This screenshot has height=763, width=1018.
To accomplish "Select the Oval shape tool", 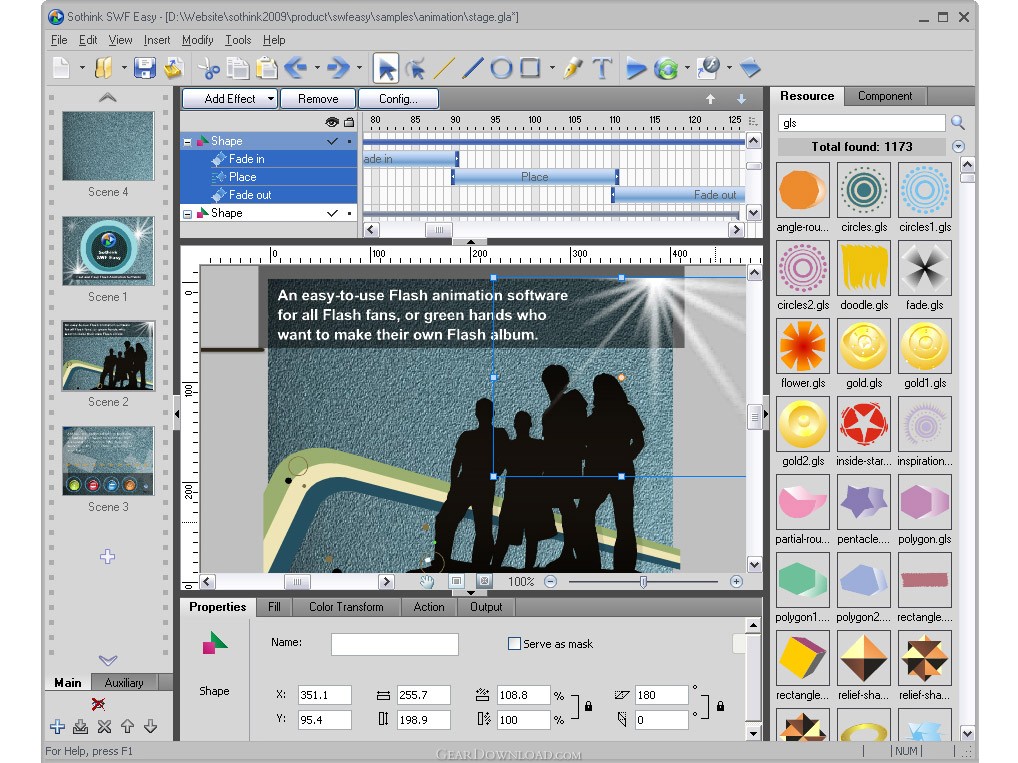I will click(x=501, y=68).
